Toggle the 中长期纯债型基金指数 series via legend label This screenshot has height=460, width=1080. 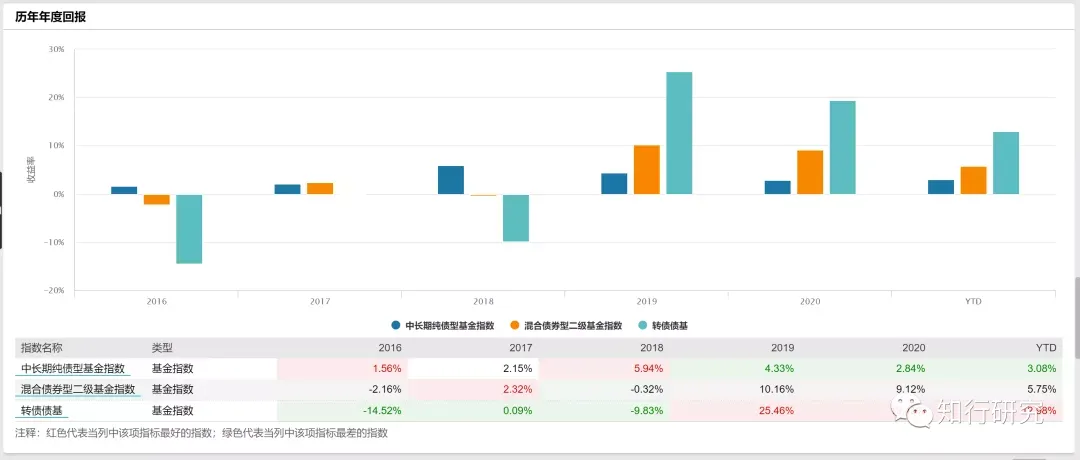[449, 326]
